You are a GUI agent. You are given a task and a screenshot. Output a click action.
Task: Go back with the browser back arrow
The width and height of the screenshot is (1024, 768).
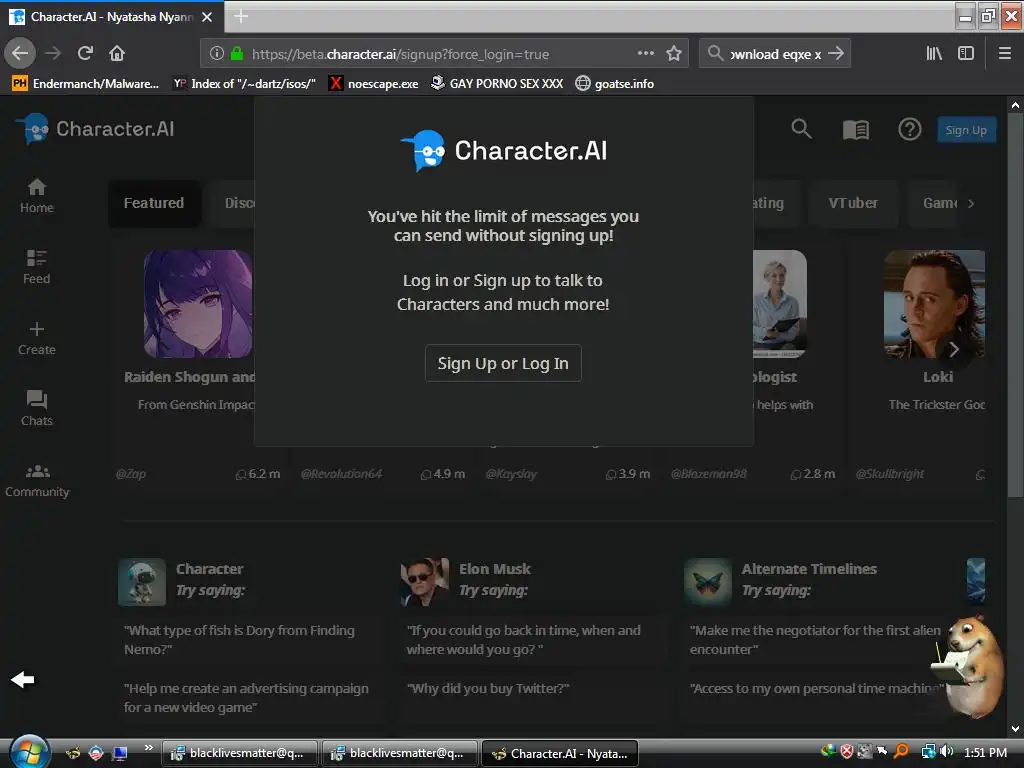(x=20, y=53)
